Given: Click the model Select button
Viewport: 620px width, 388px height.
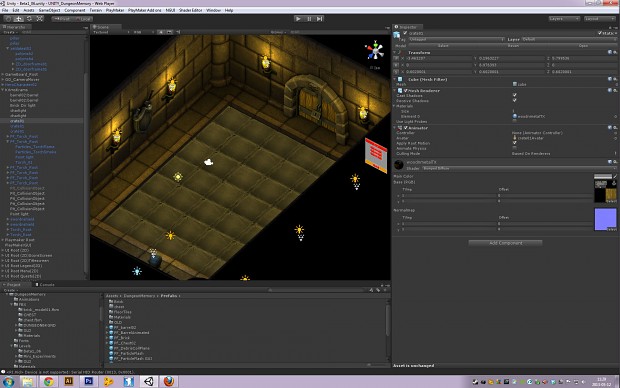Looking at the screenshot, I should (443, 45).
